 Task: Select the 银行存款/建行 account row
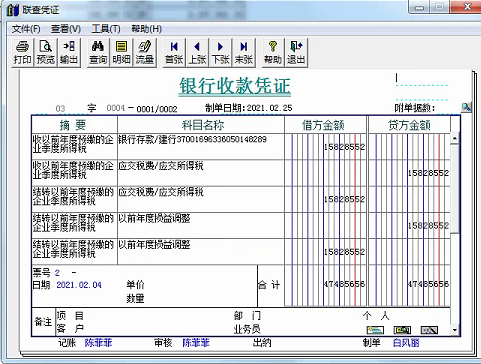201,146
